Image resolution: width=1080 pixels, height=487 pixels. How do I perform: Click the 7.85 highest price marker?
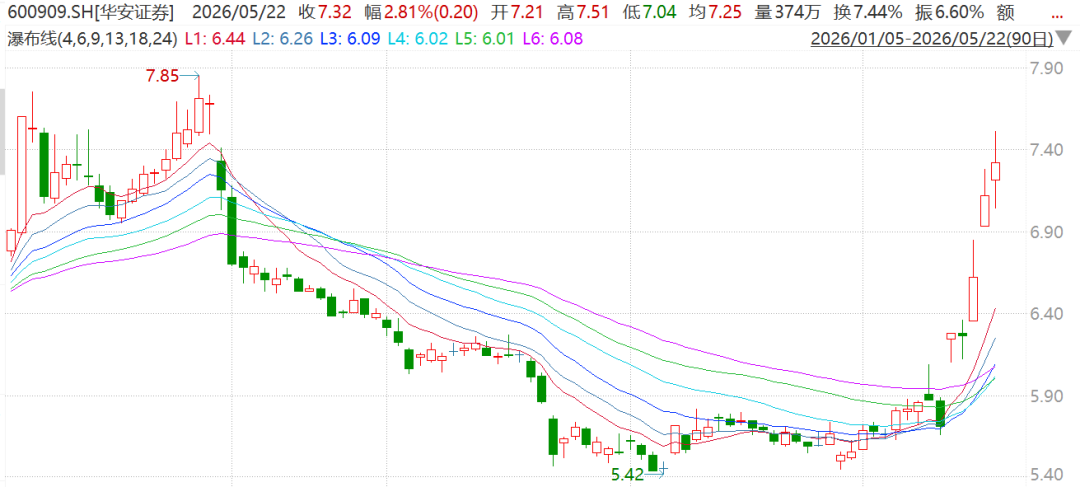(163, 76)
